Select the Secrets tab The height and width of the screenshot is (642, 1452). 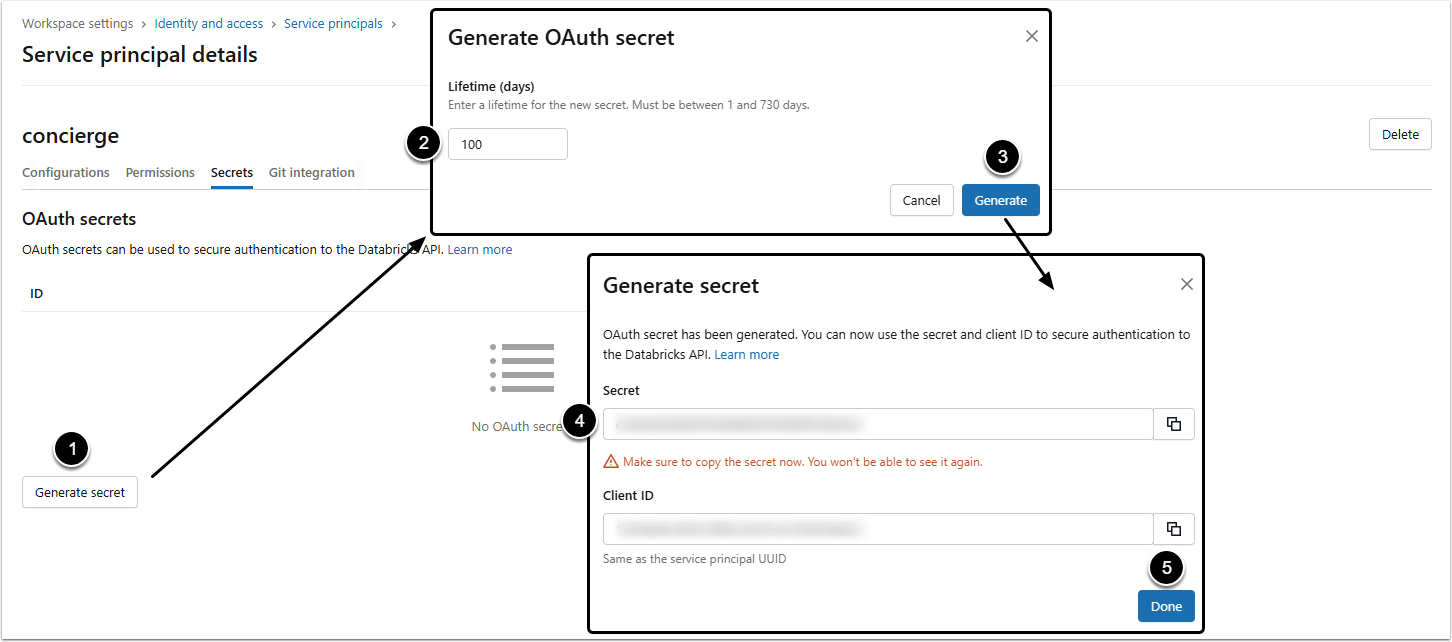click(232, 172)
